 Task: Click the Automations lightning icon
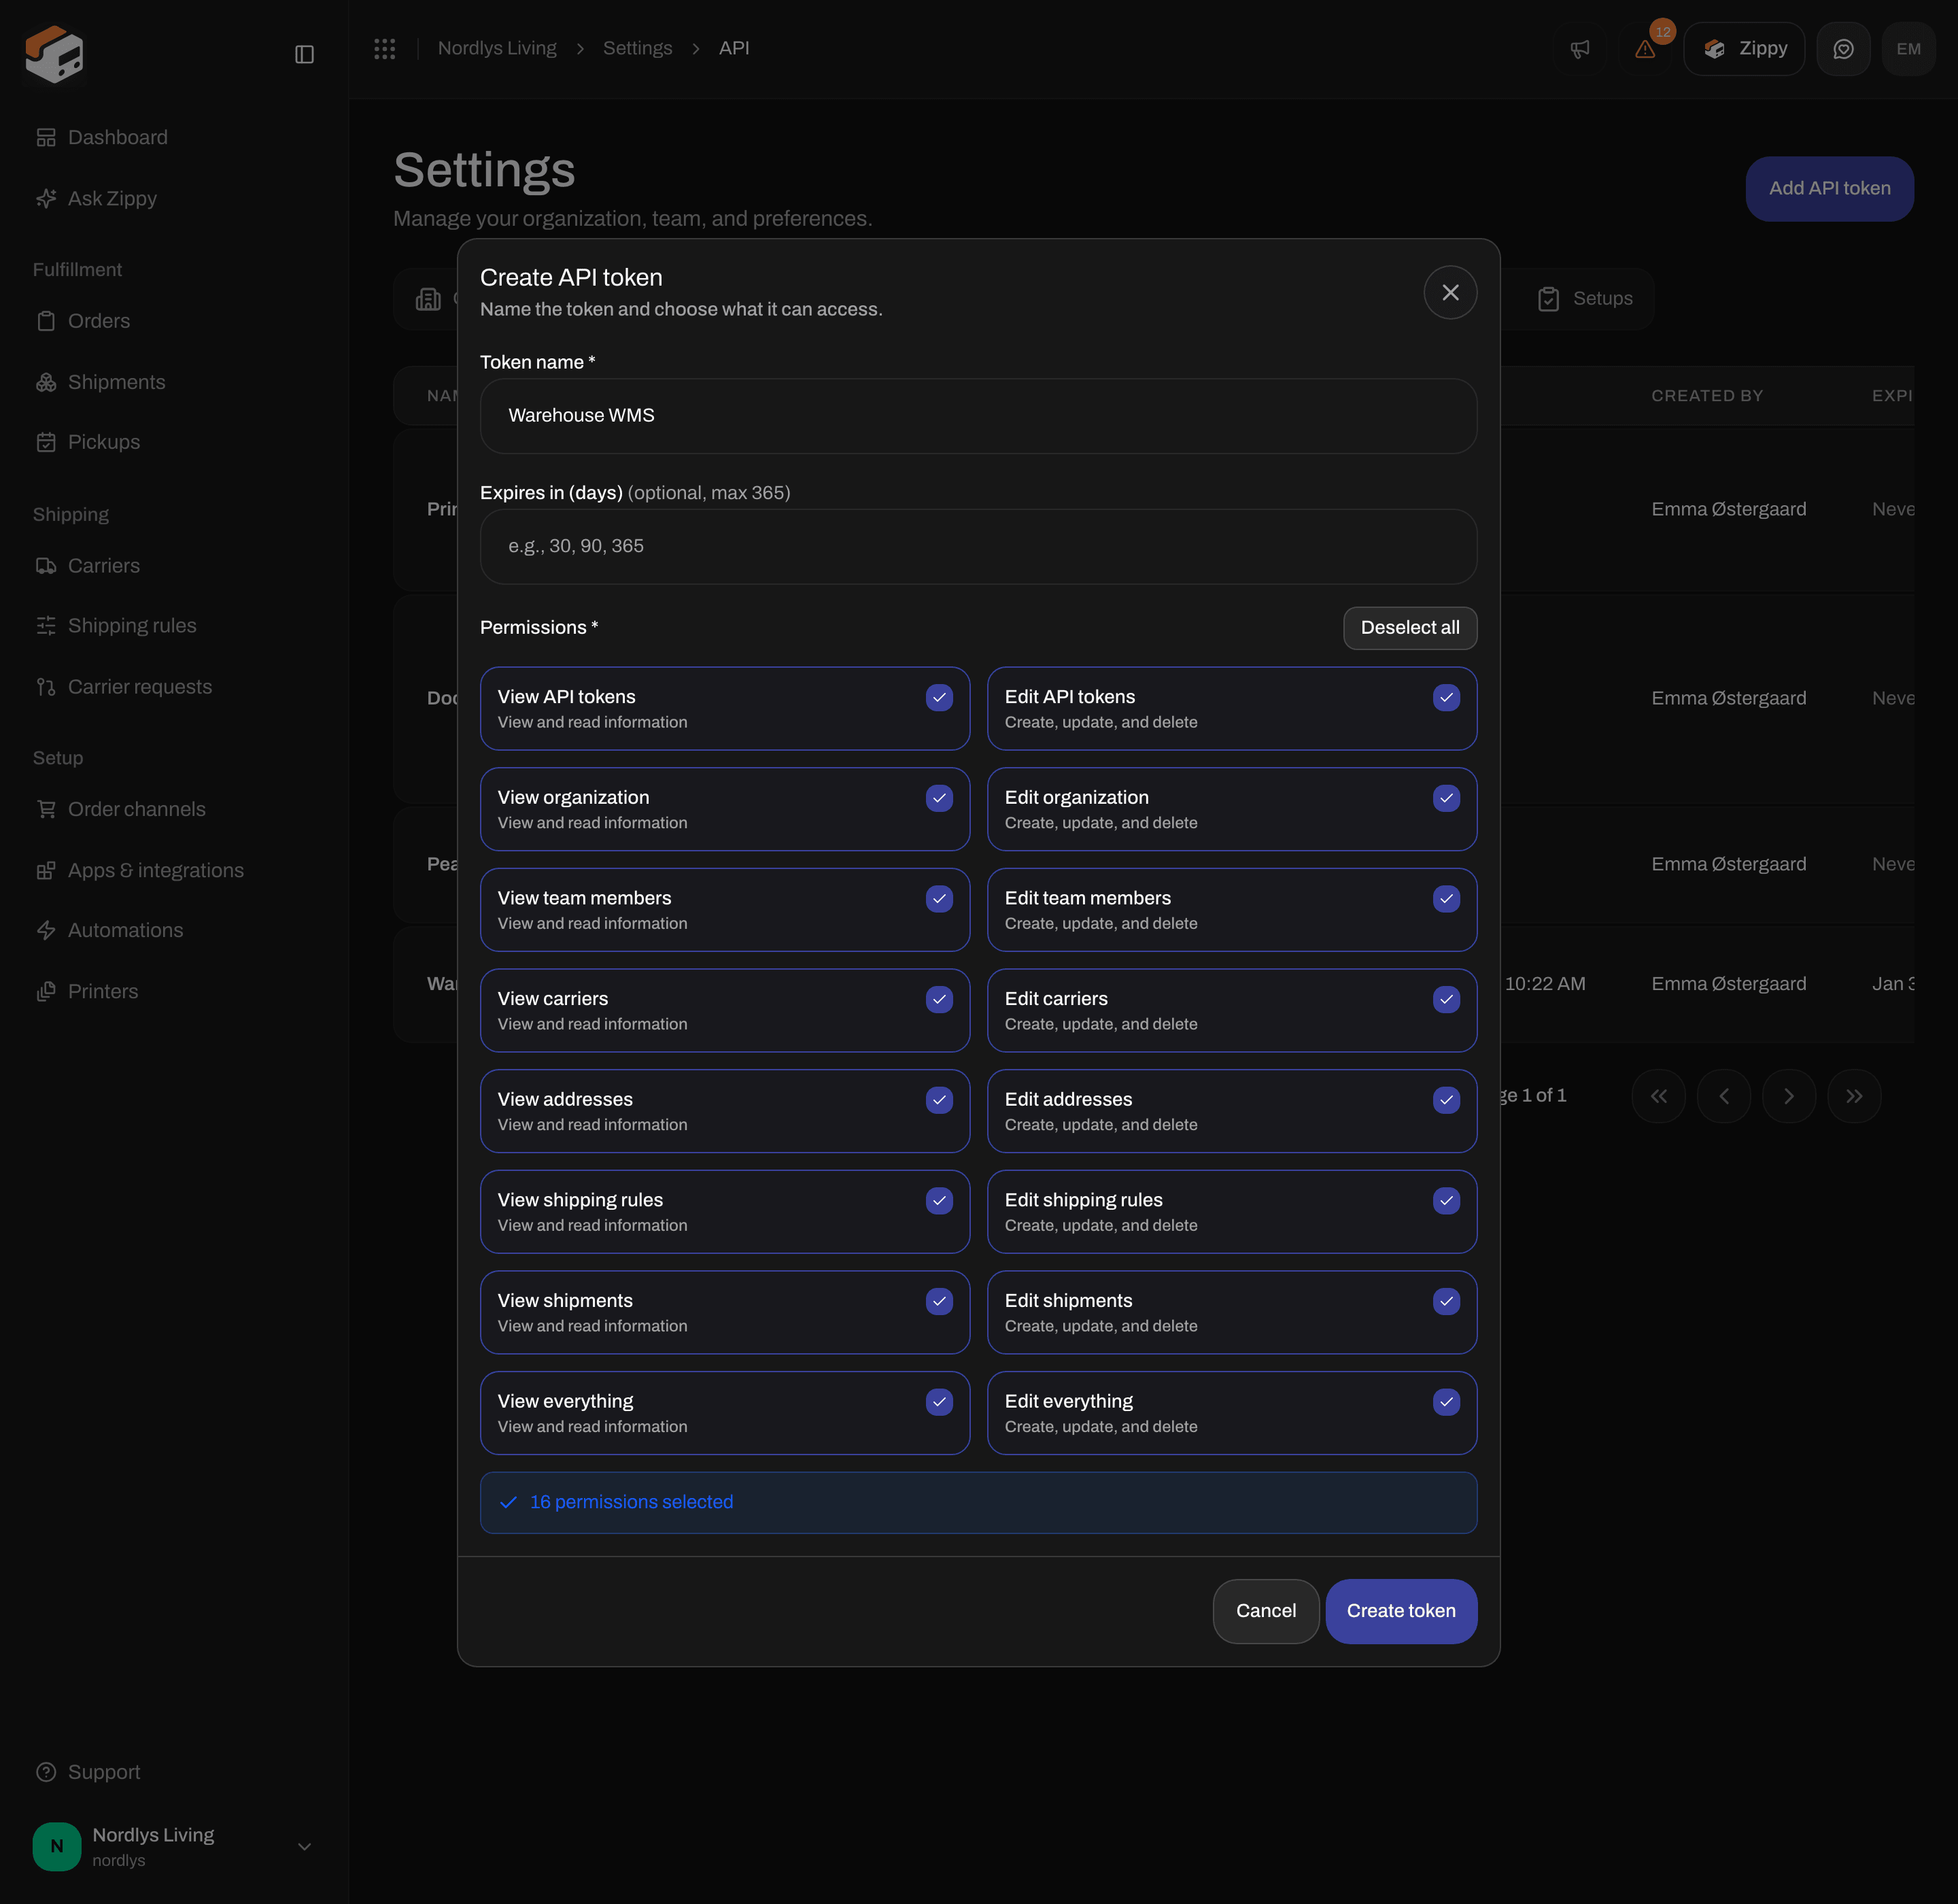click(x=46, y=930)
